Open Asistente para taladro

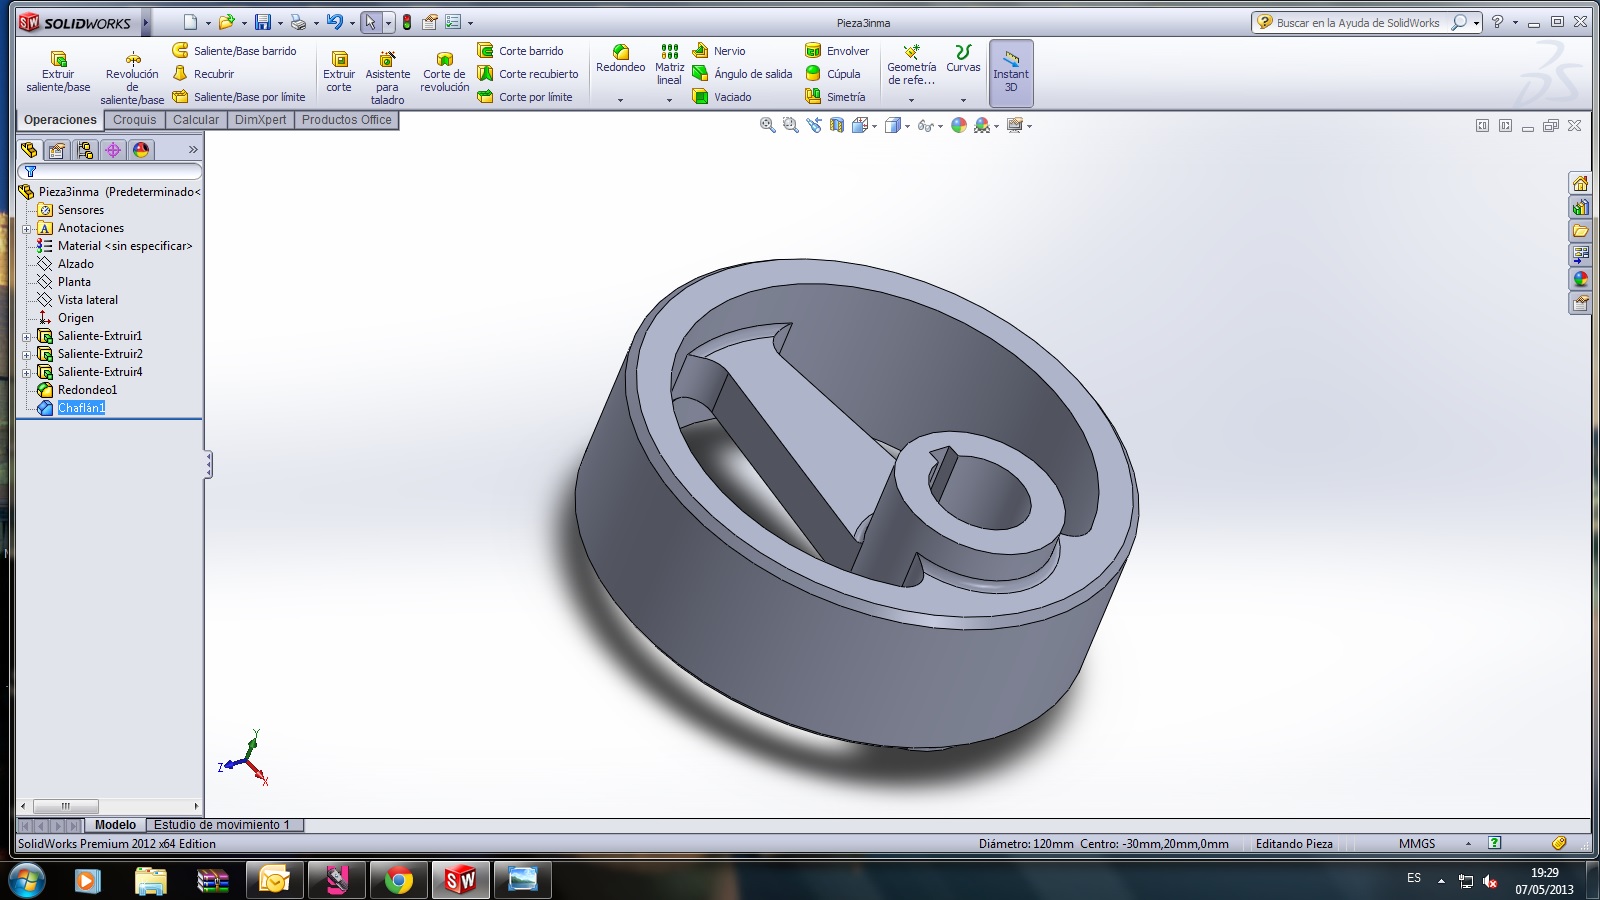pyautogui.click(x=388, y=78)
